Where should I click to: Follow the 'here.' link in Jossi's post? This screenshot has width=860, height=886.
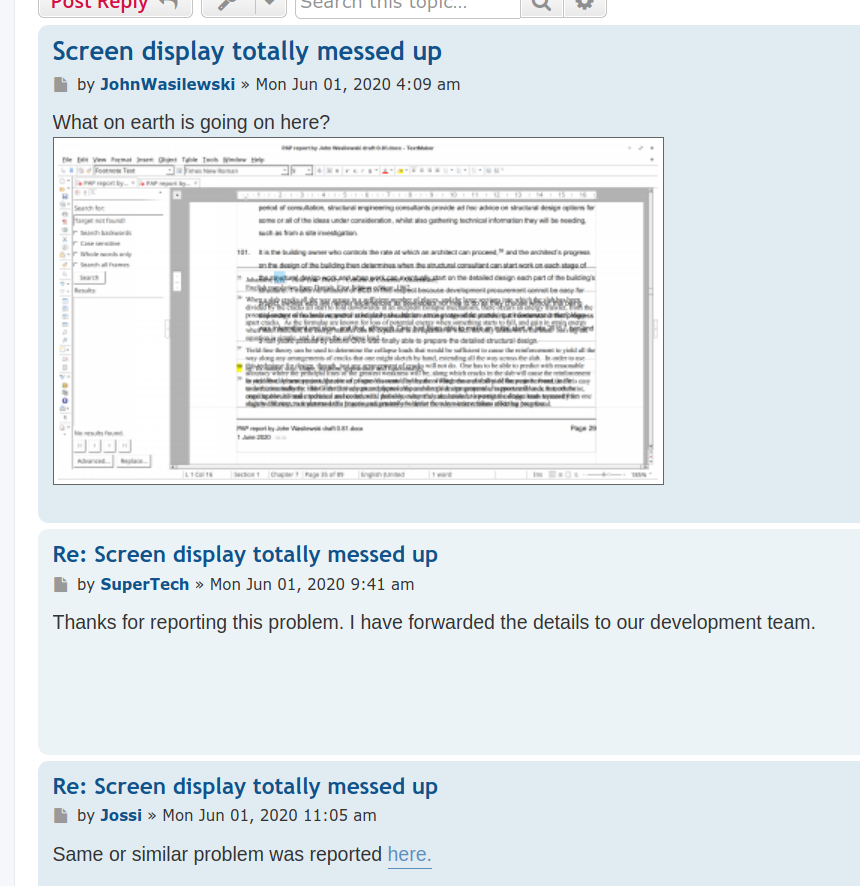(x=409, y=855)
